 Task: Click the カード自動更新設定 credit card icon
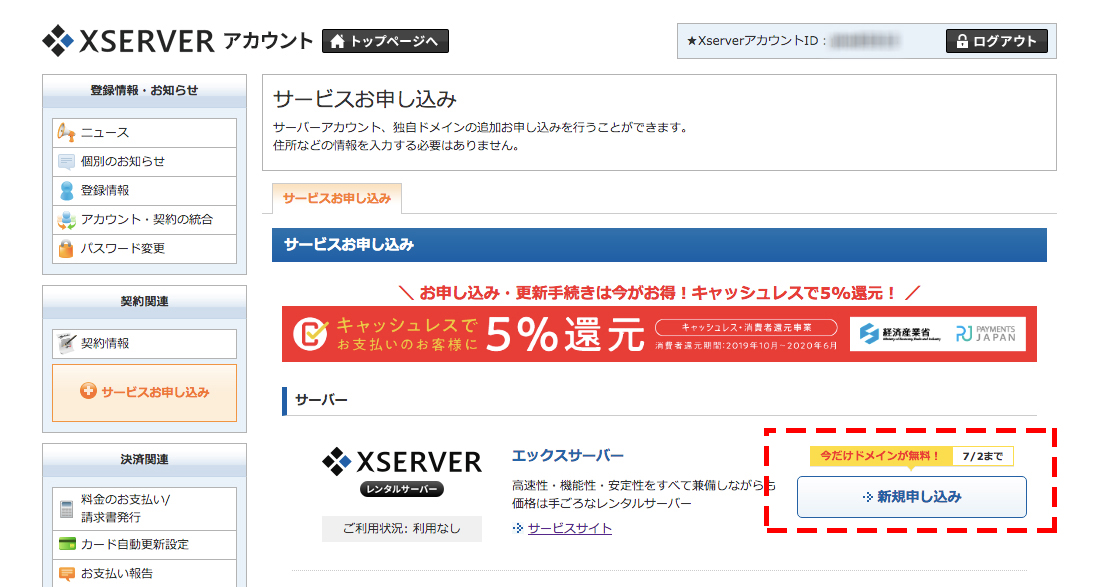click(x=67, y=545)
